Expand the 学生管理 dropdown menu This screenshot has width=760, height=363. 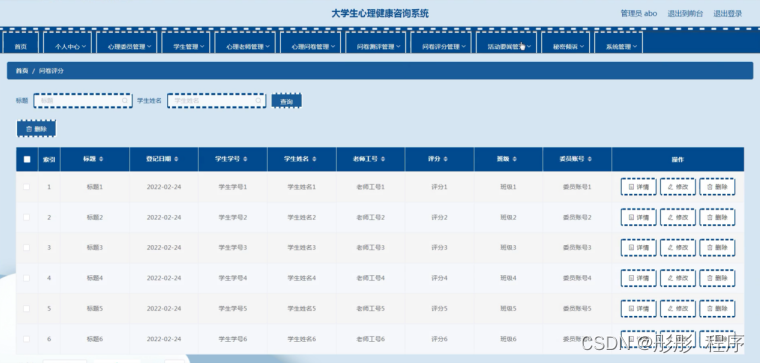tap(186, 44)
